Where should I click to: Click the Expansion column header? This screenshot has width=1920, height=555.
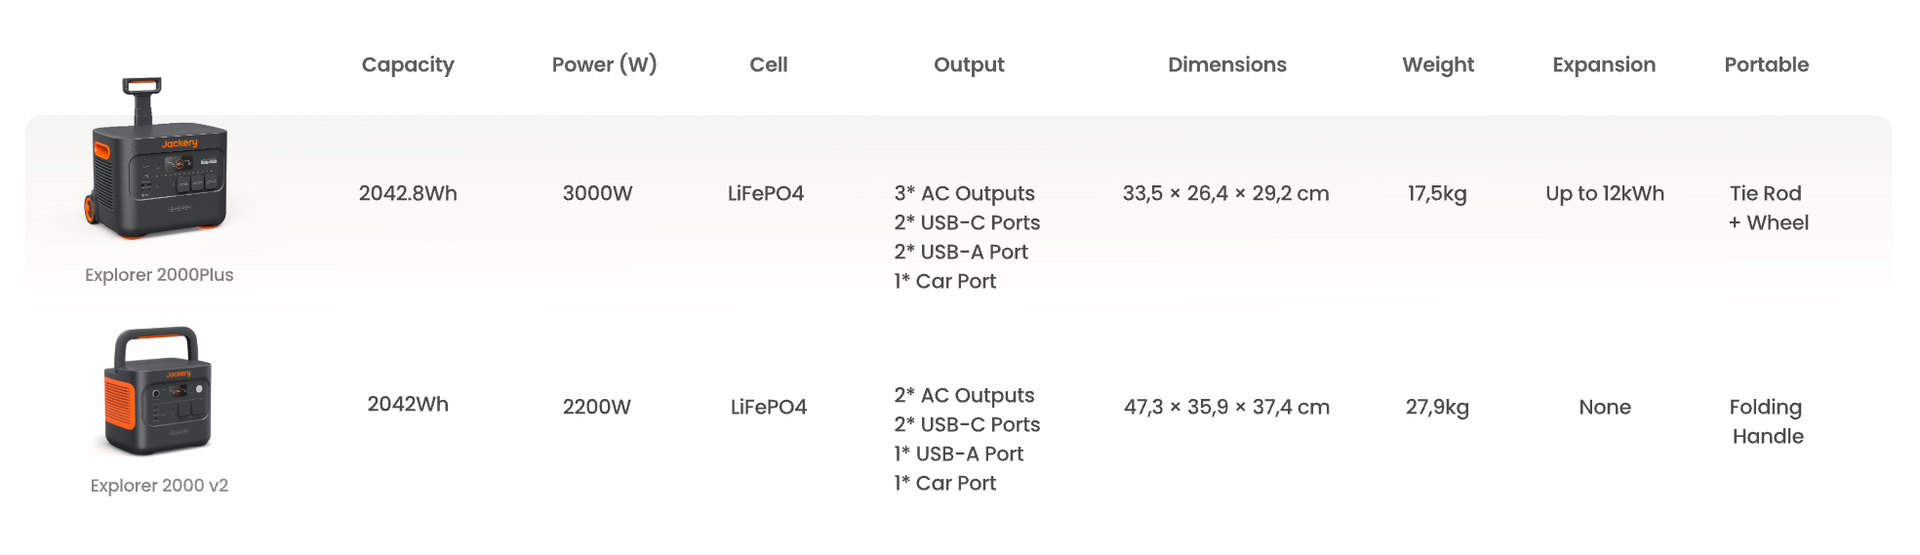(x=1604, y=65)
